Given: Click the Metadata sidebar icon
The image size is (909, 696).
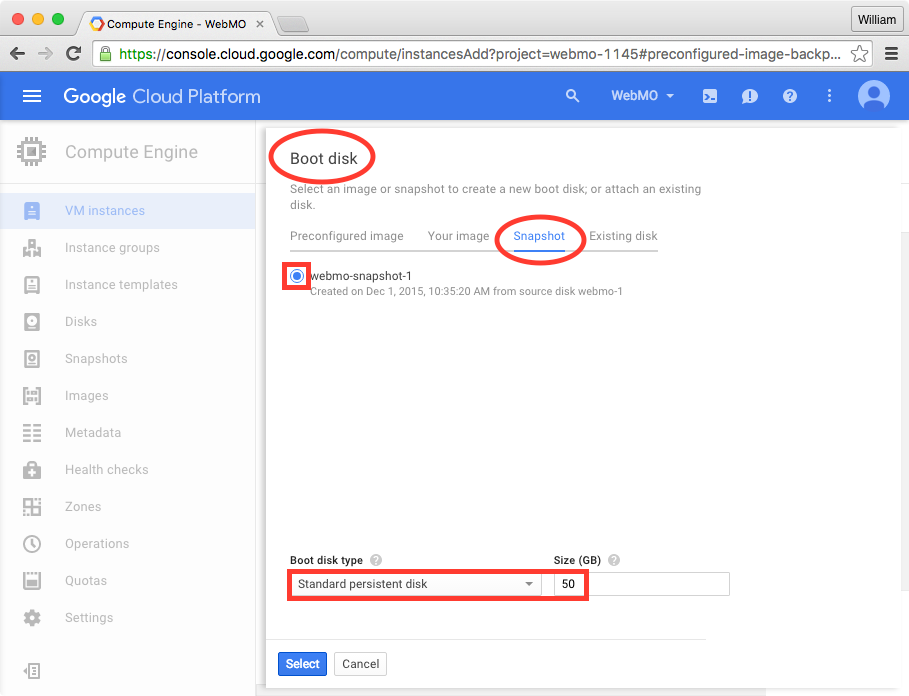Looking at the screenshot, I should [32, 433].
